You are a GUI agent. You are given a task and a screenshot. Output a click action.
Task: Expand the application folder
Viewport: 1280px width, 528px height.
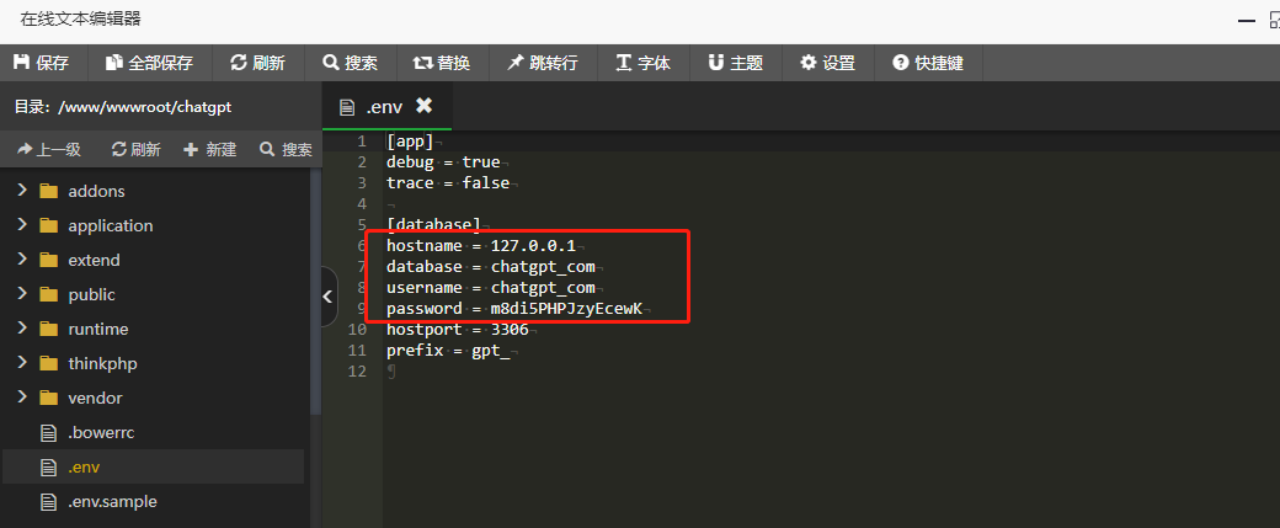click(22, 226)
